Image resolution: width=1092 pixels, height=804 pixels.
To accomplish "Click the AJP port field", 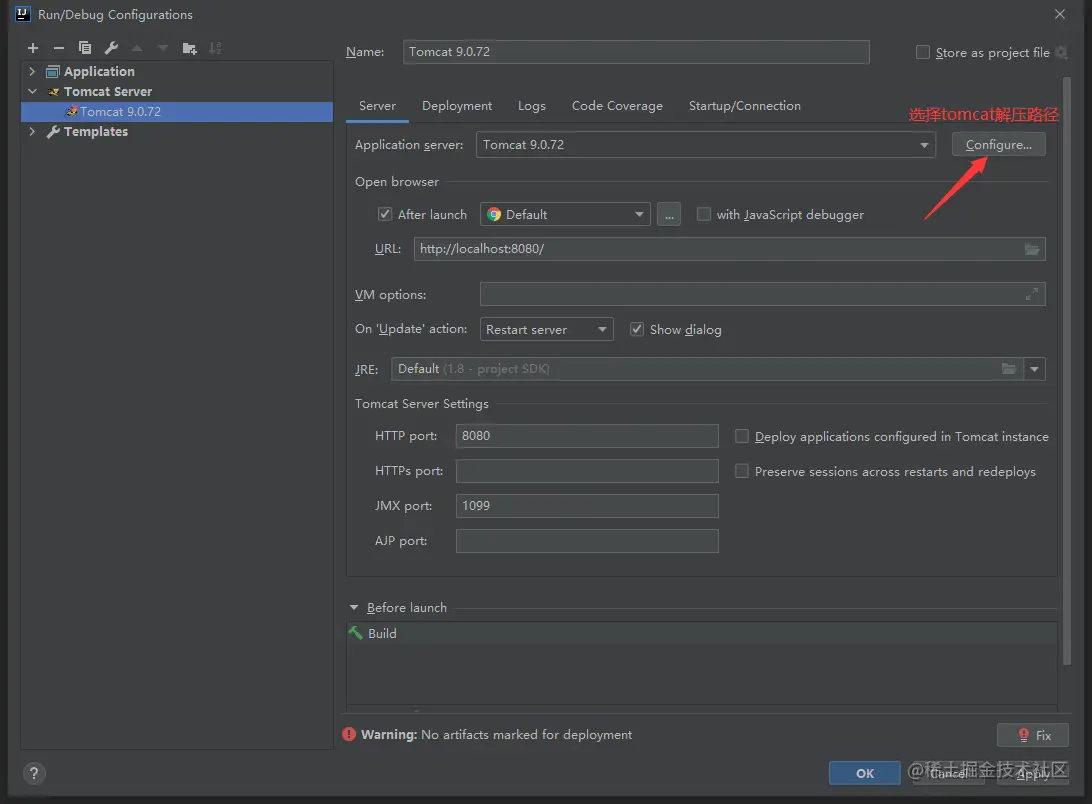I will tap(587, 541).
